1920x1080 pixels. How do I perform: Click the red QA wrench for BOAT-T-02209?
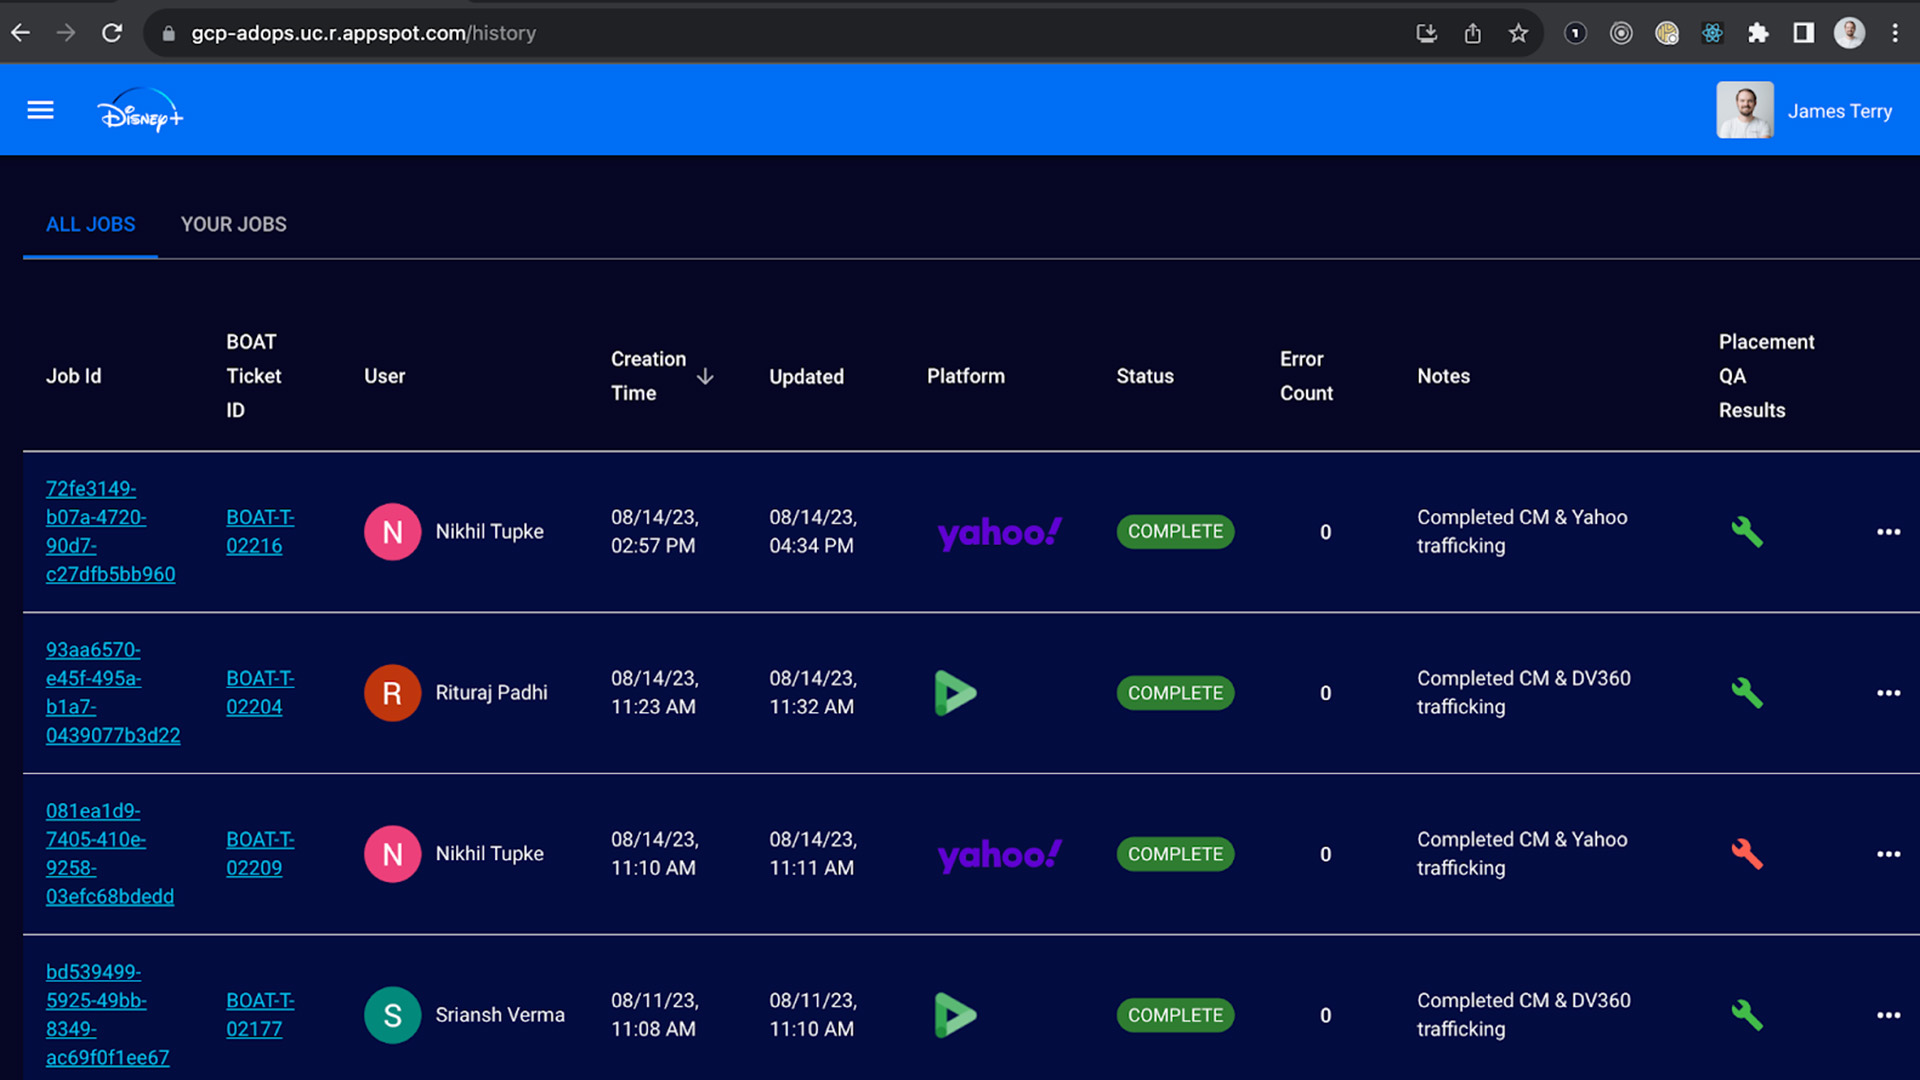click(x=1746, y=854)
